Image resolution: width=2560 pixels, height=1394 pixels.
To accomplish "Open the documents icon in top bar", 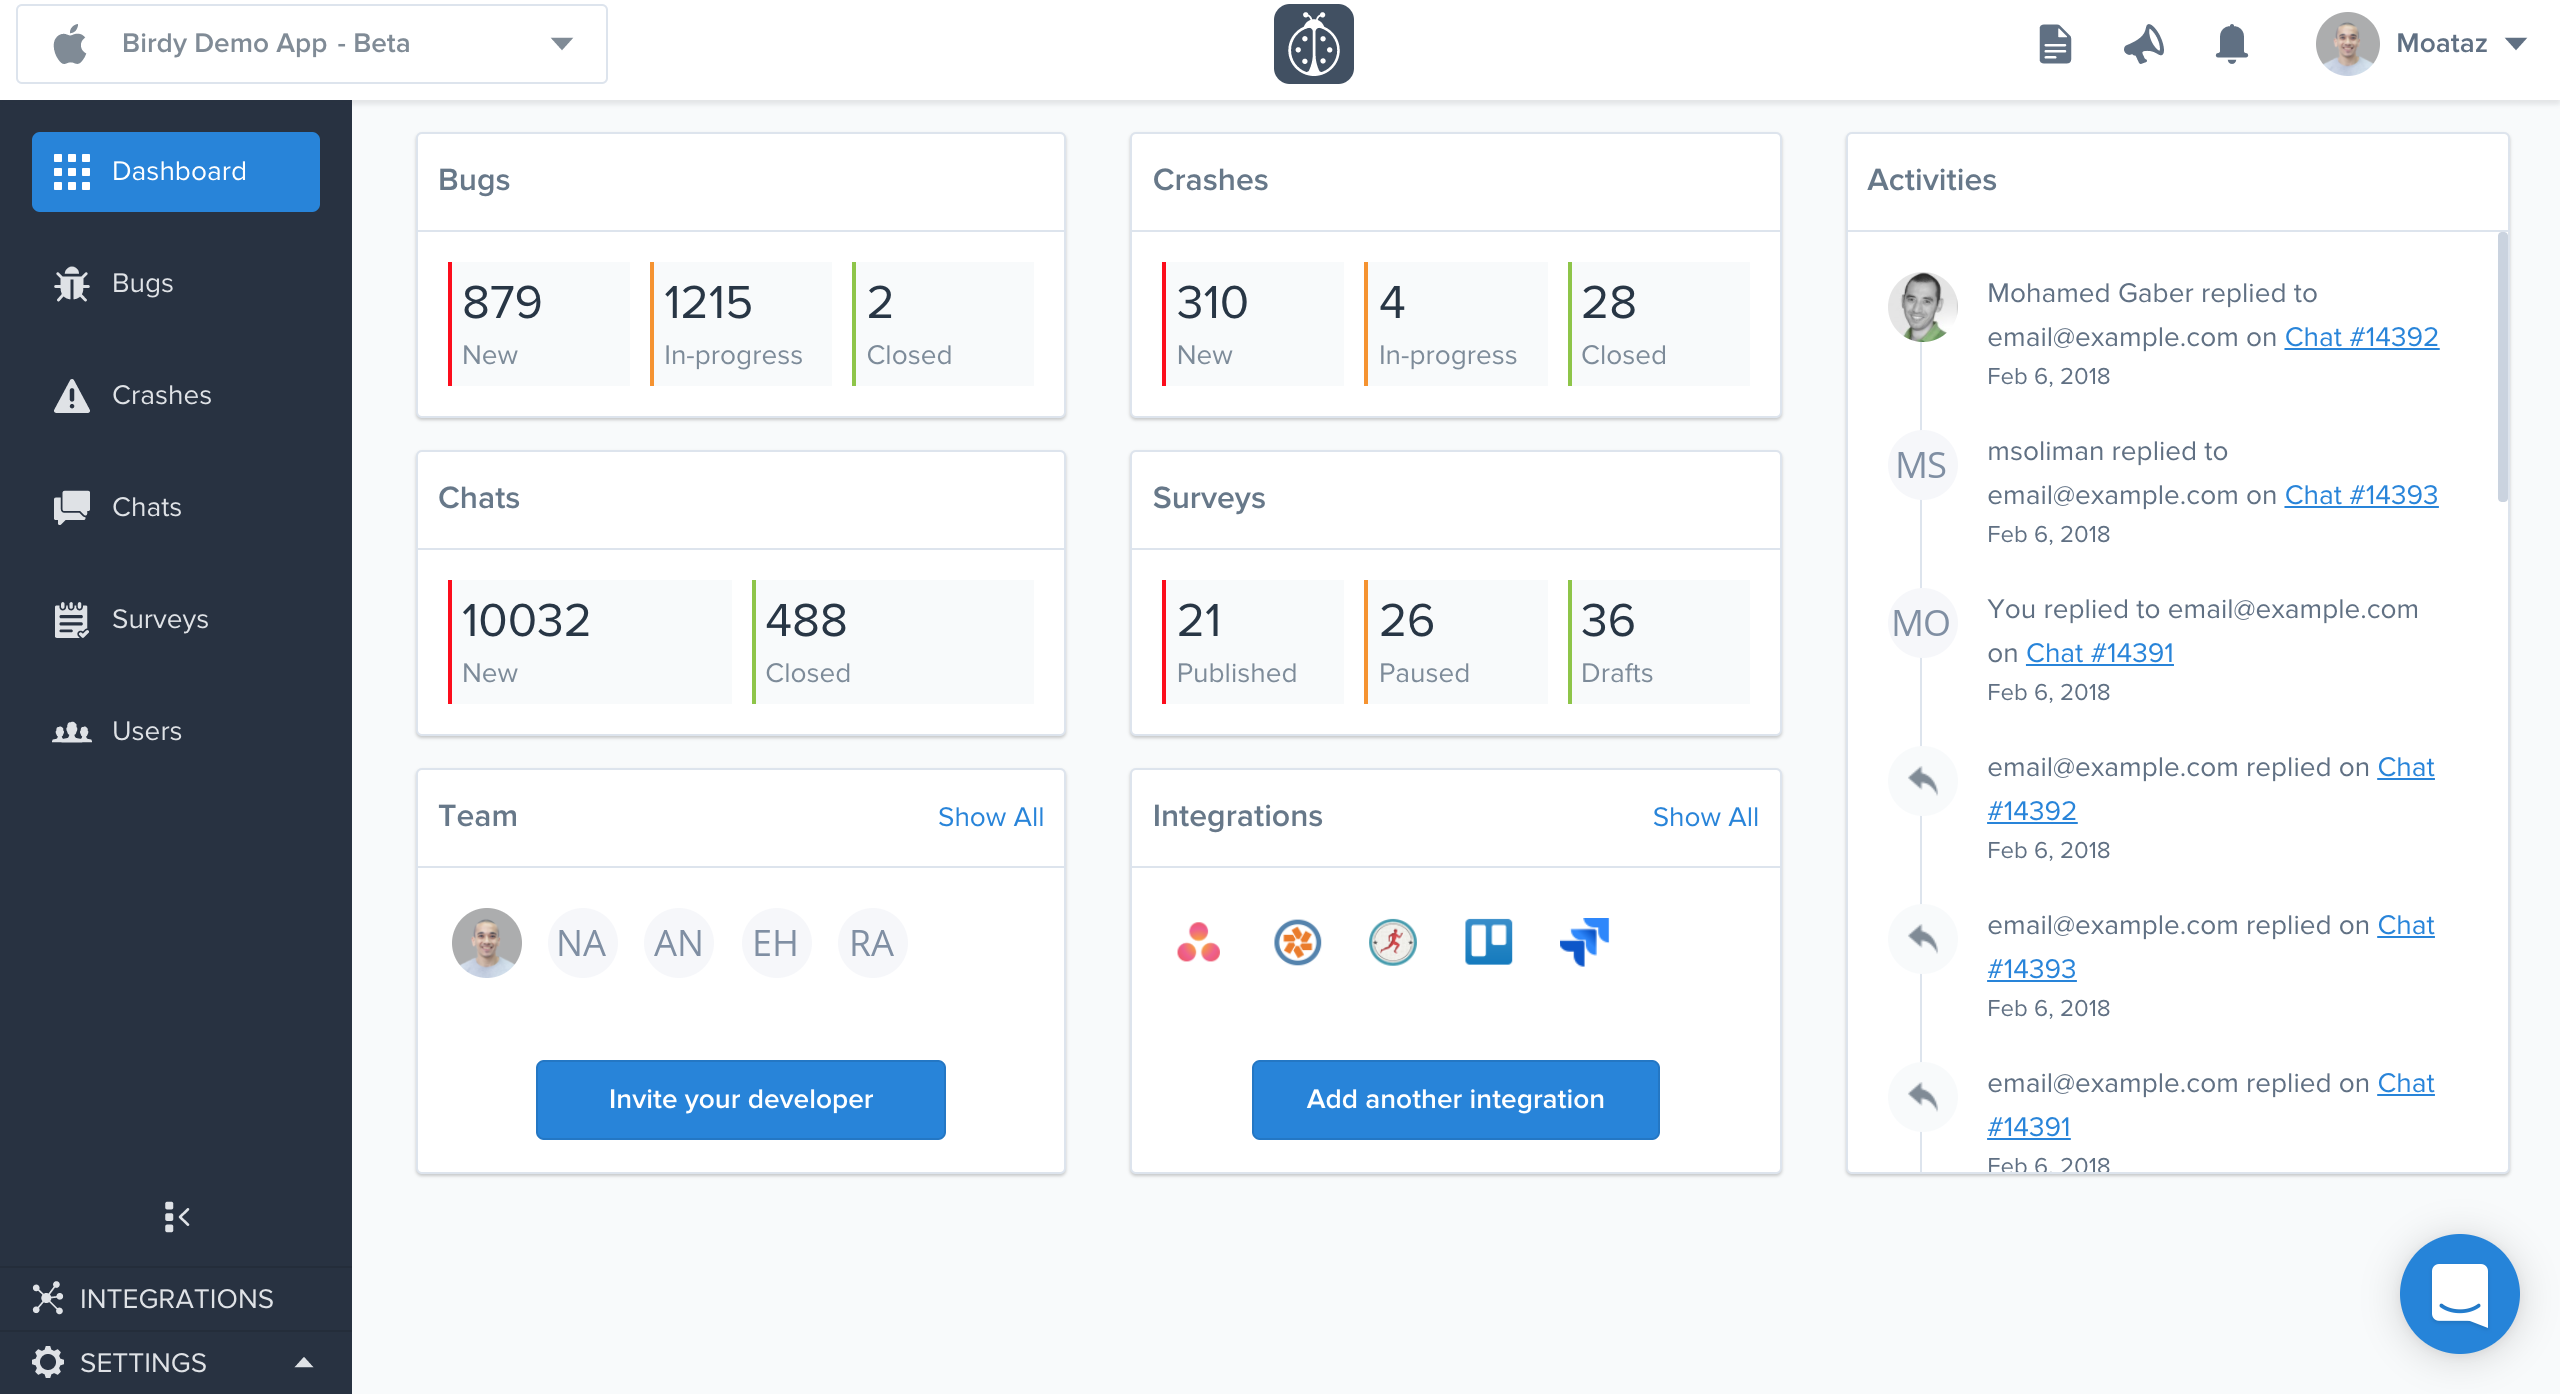I will [2055, 44].
